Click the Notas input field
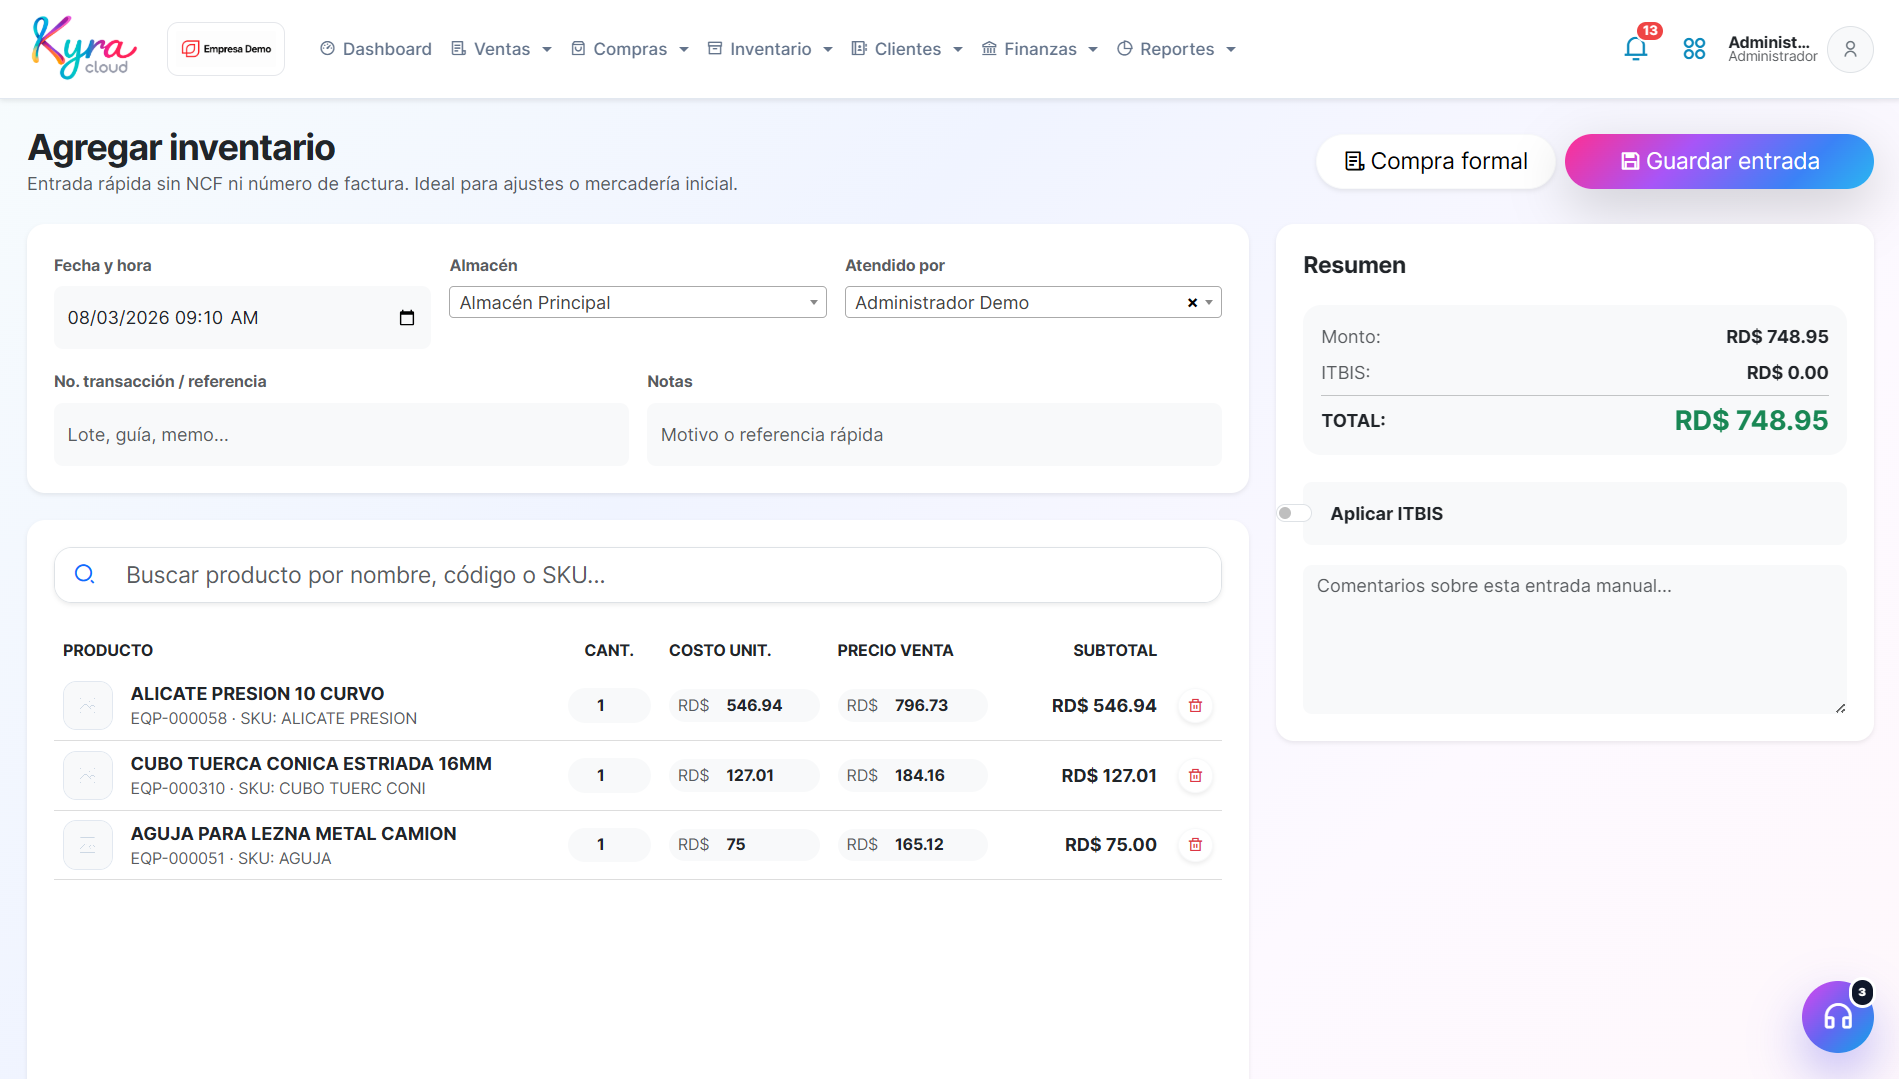Viewport: 1899px width, 1079px height. coord(934,435)
